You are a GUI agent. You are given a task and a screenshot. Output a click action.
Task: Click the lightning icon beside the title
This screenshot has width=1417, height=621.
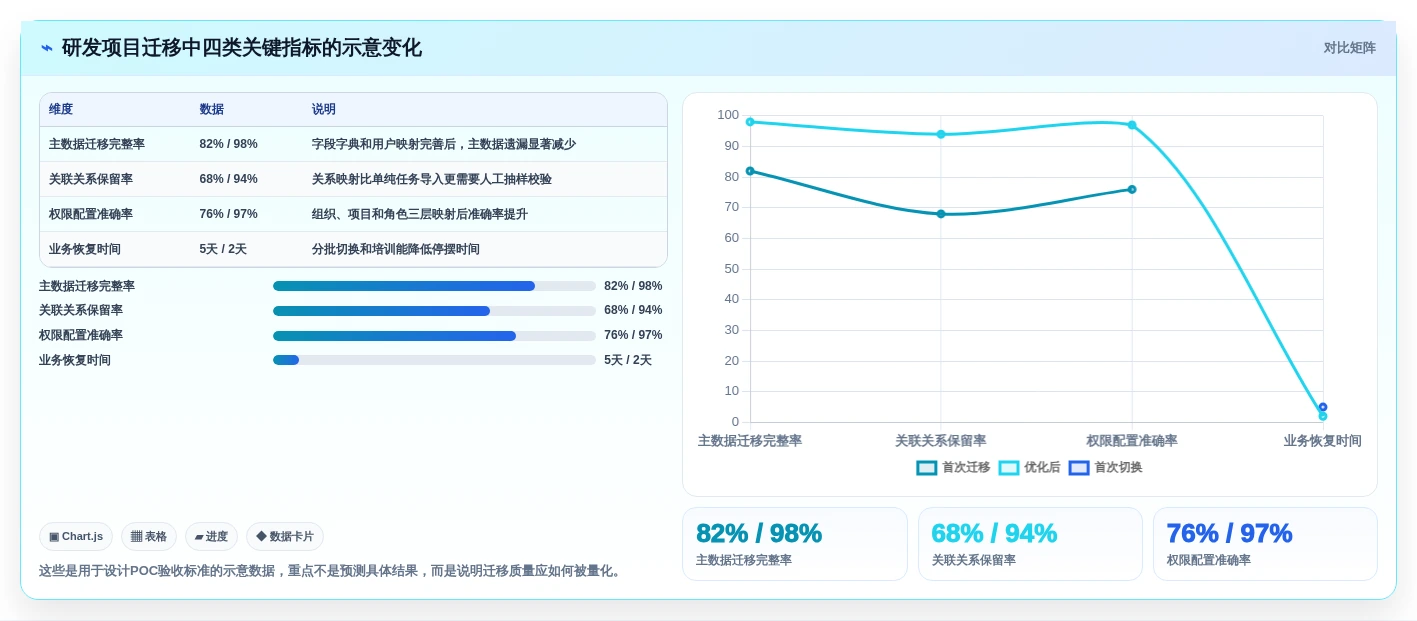[47, 48]
